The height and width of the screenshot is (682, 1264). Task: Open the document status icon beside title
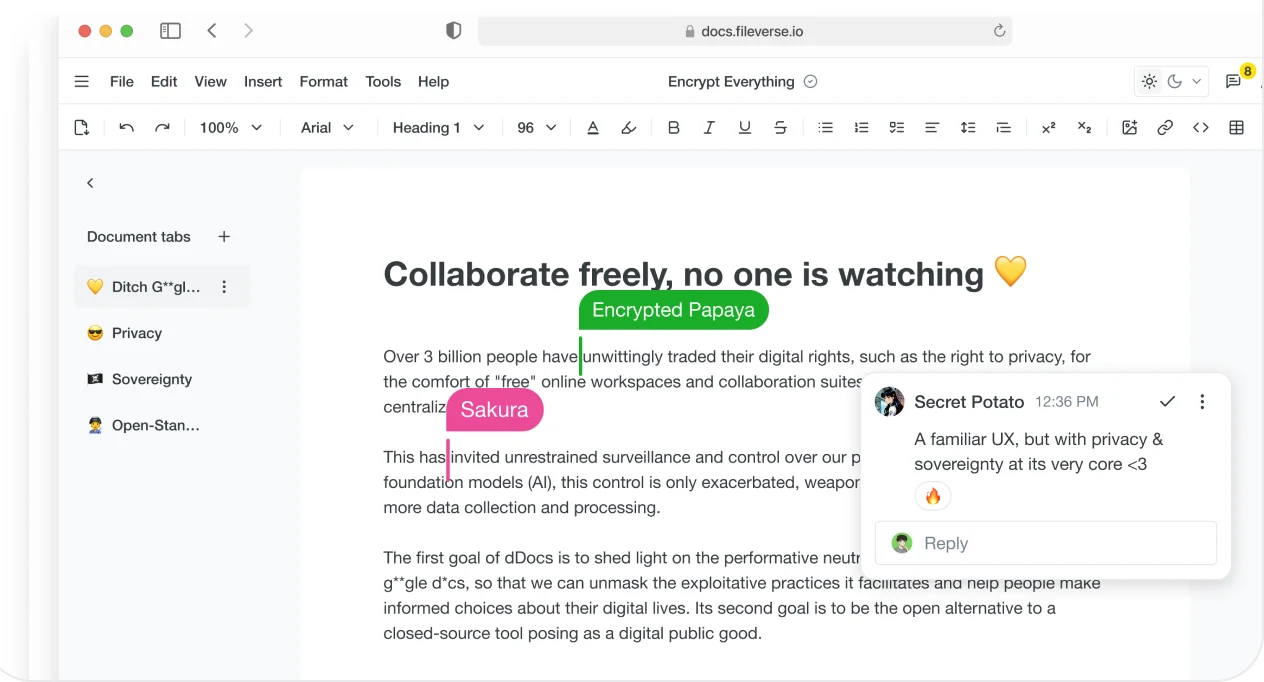click(x=811, y=82)
